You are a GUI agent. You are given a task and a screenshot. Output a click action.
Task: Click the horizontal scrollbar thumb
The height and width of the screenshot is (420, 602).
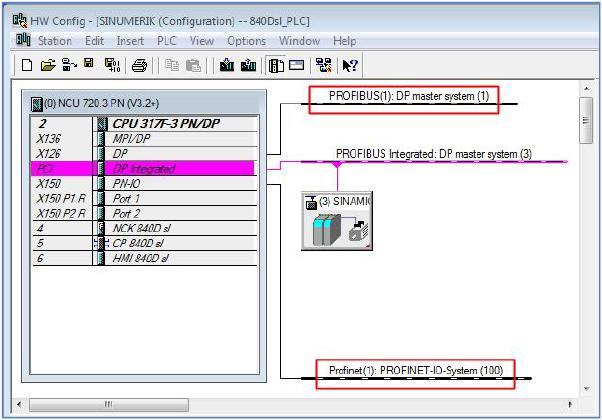109,405
